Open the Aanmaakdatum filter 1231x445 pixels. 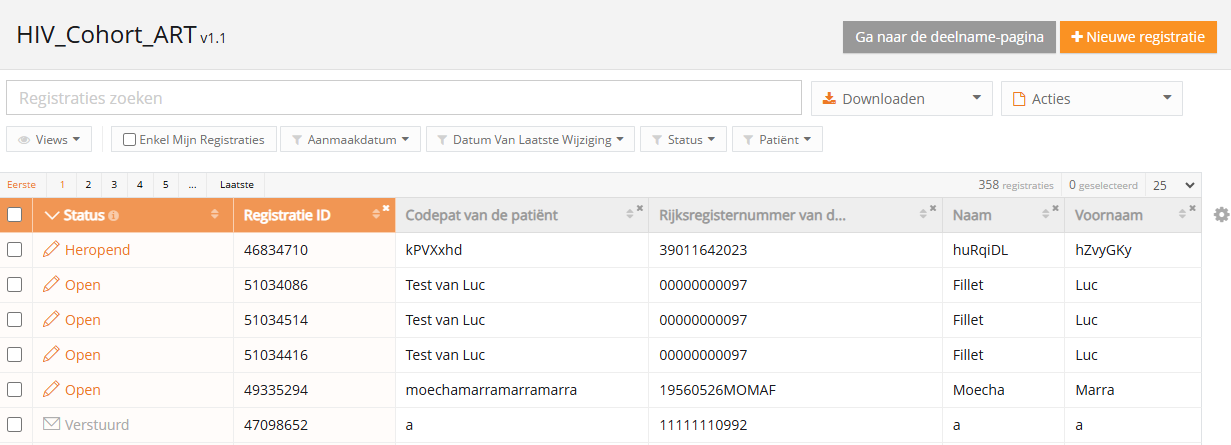(349, 140)
